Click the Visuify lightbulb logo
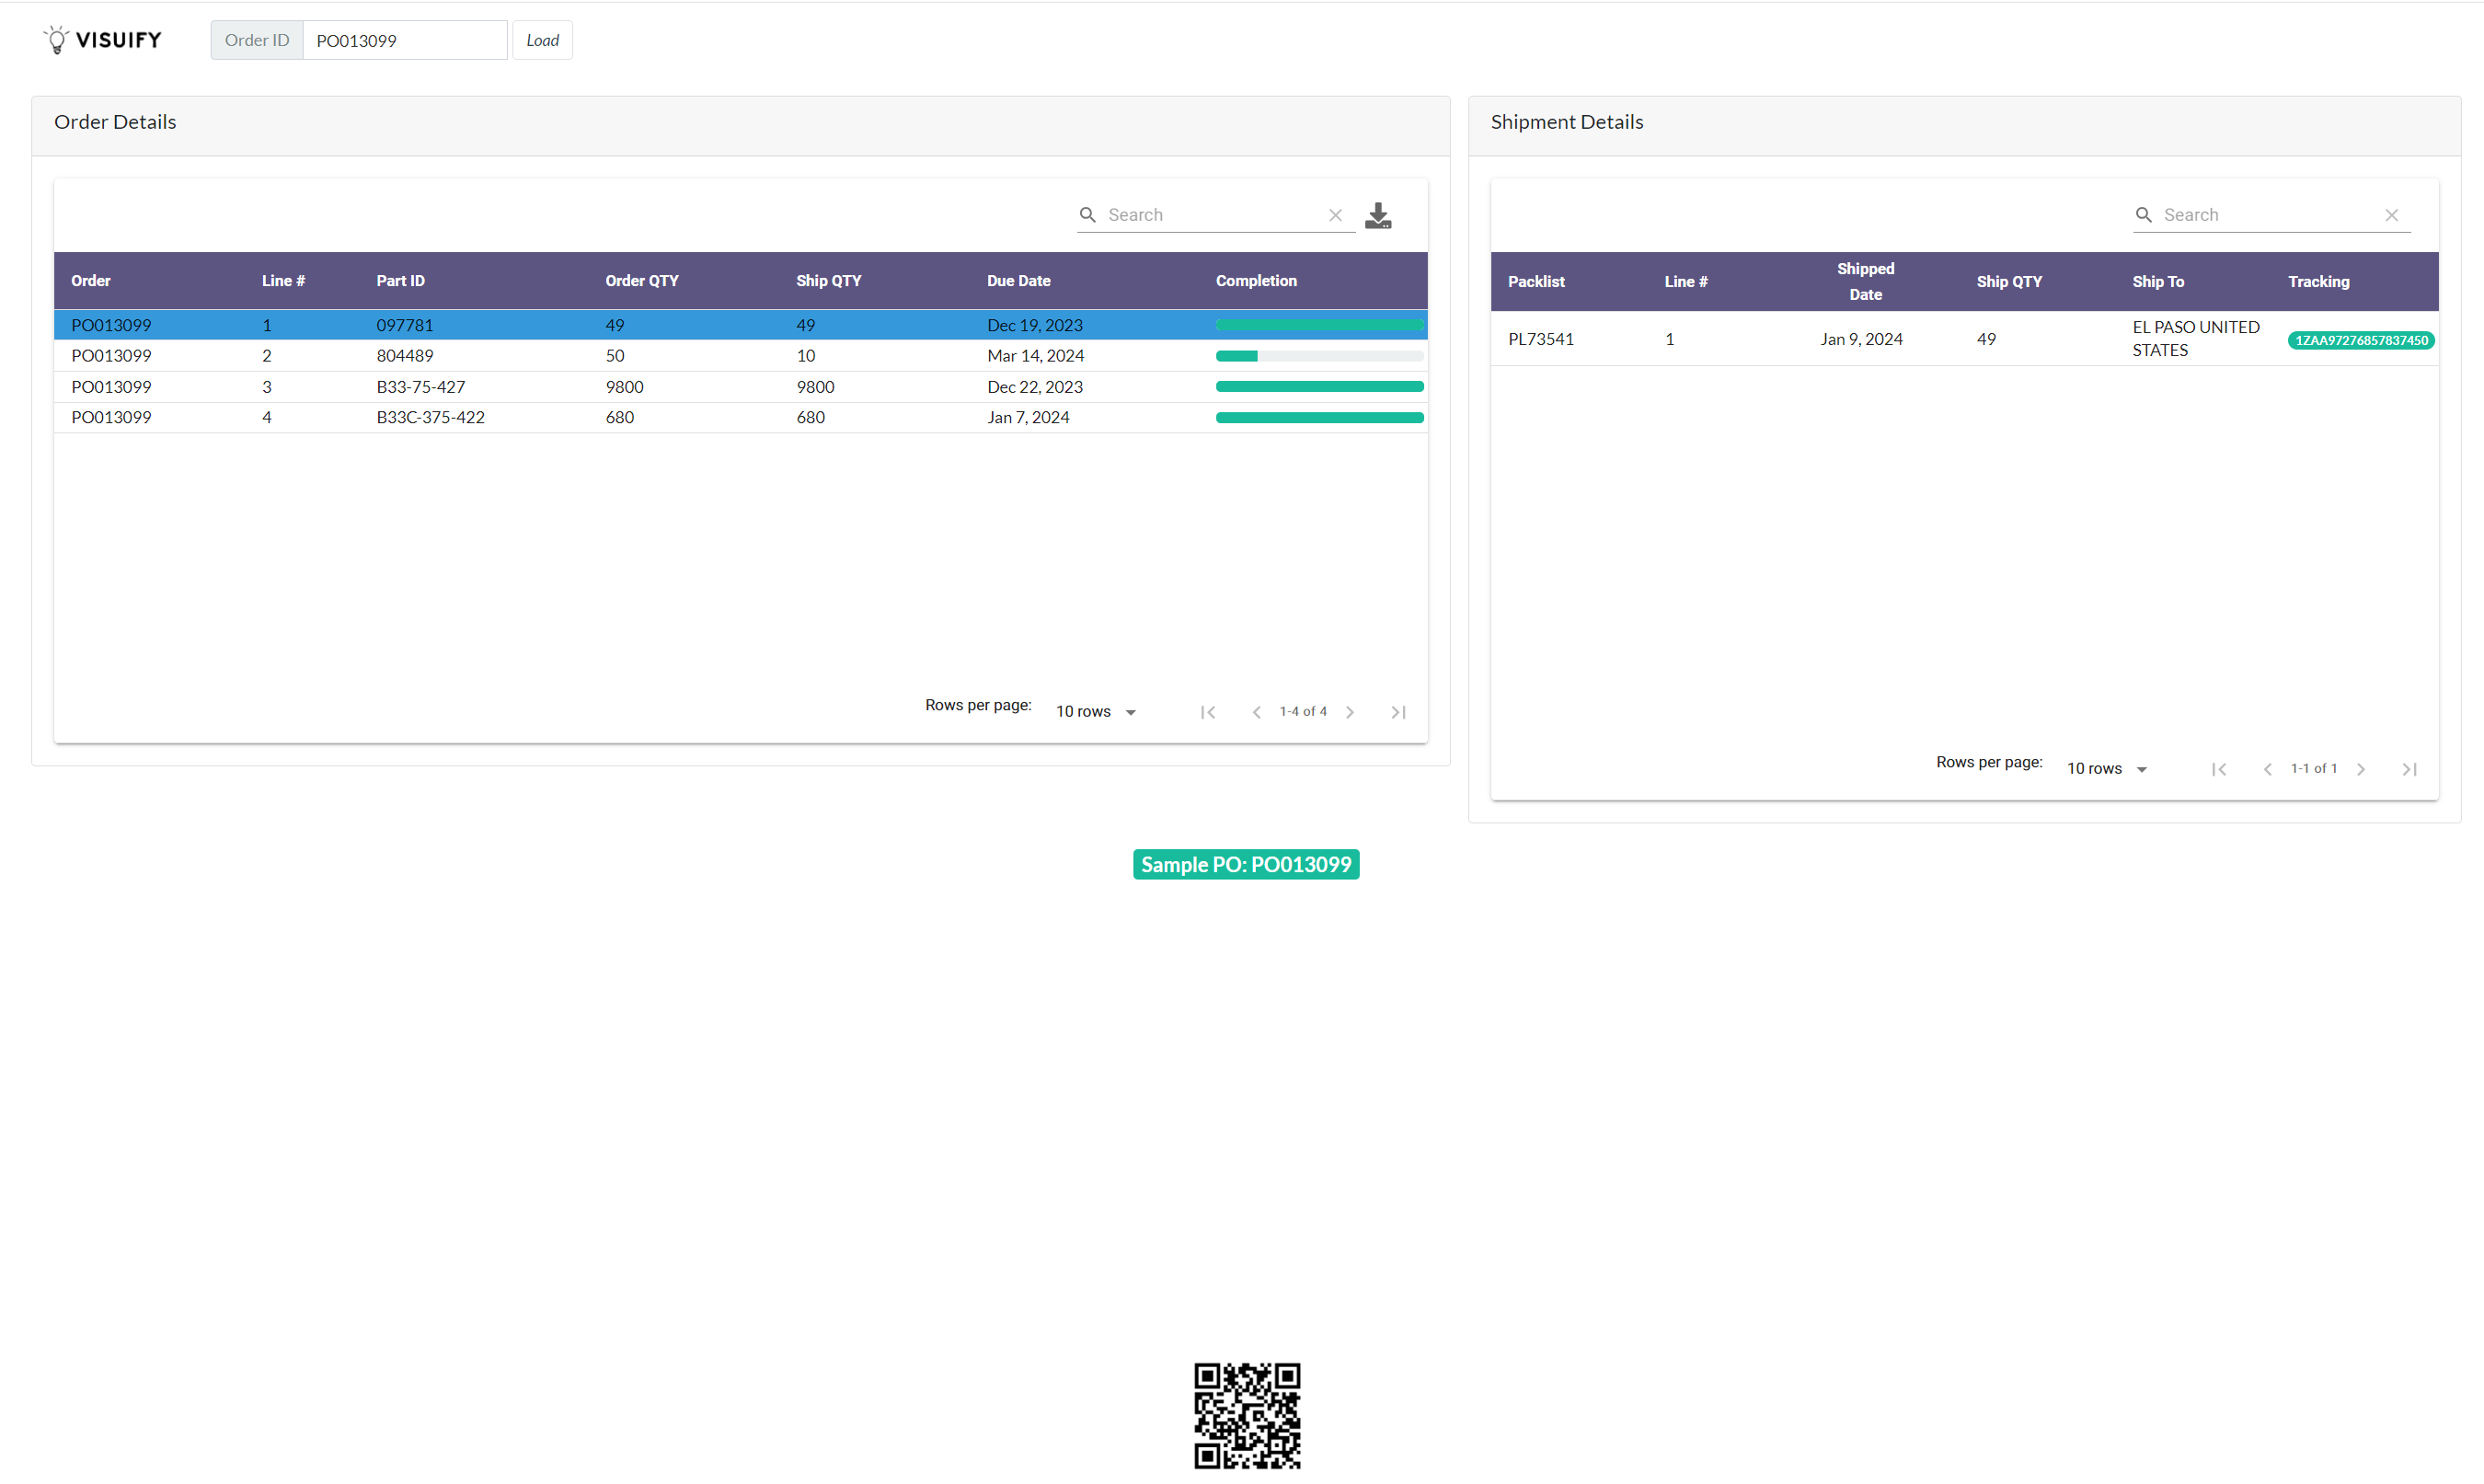Image resolution: width=2484 pixels, height=1484 pixels. pyautogui.click(x=102, y=40)
